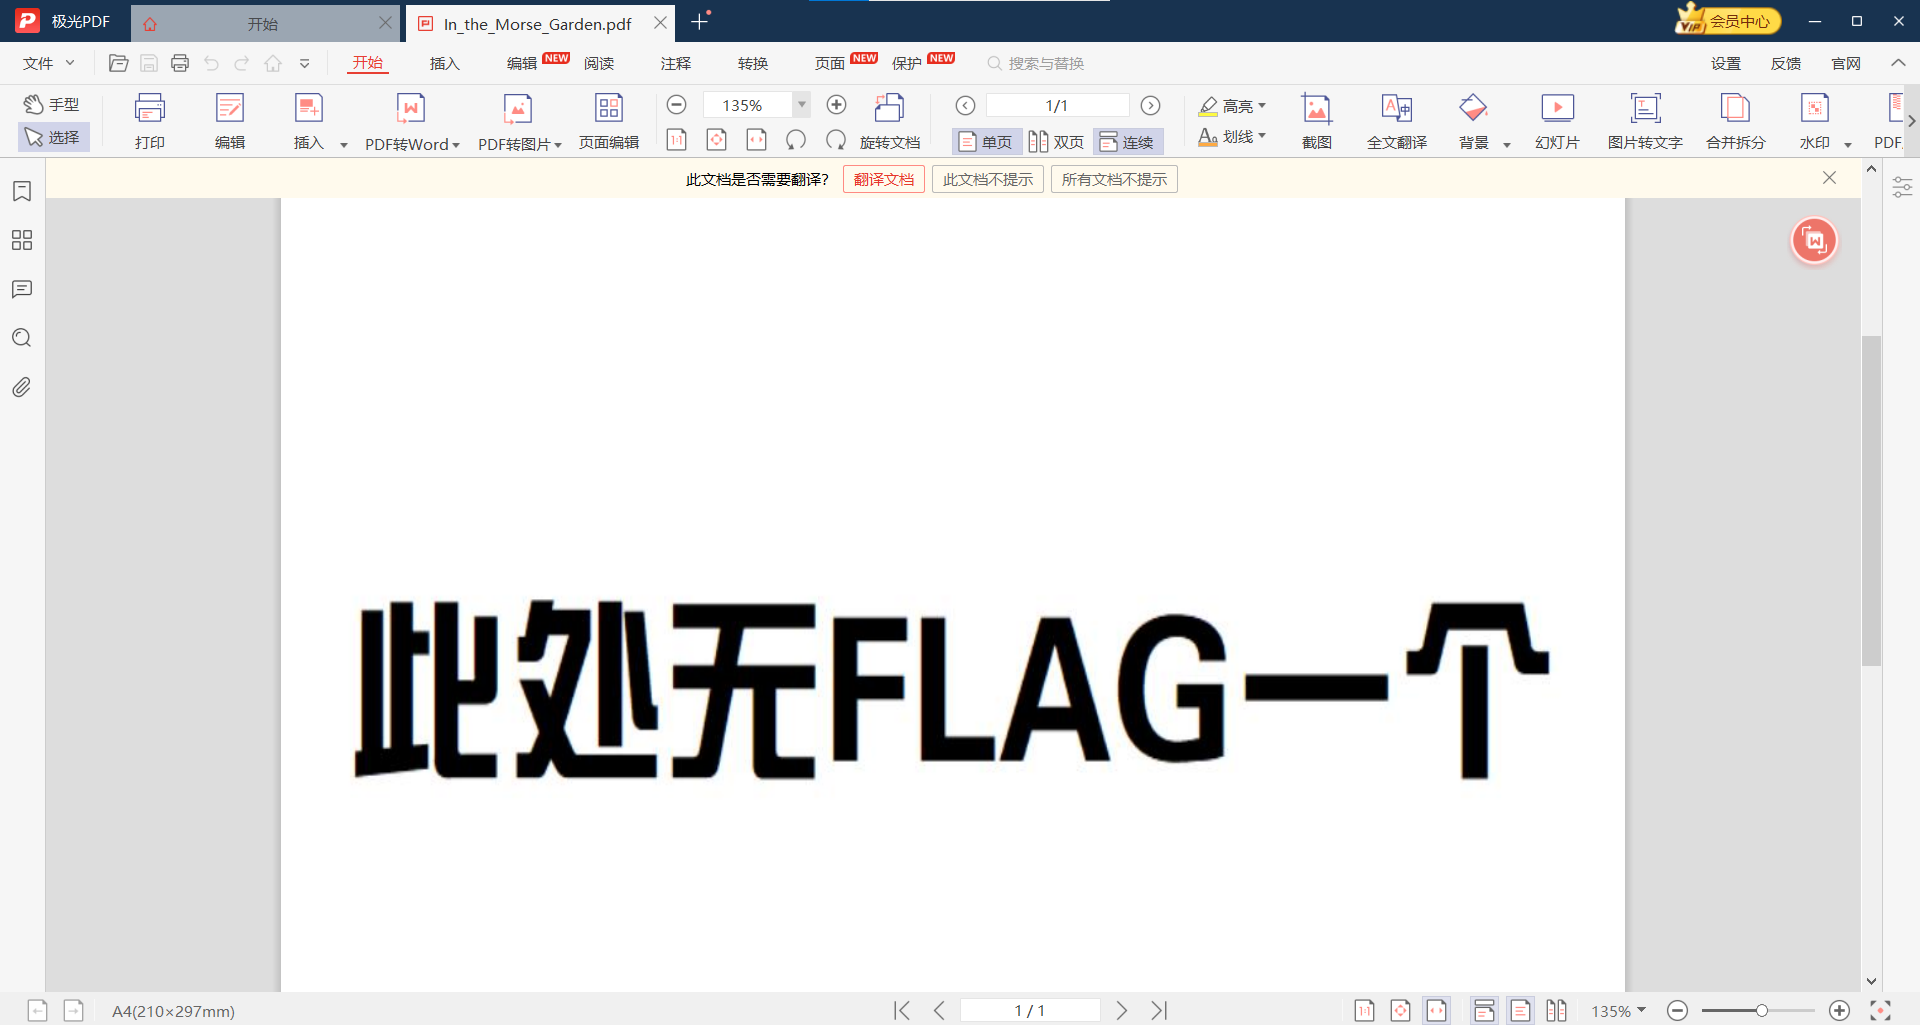The height and width of the screenshot is (1025, 1920).
Task: Toggle fullscreen icon in status bar
Action: pyautogui.click(x=1880, y=1010)
